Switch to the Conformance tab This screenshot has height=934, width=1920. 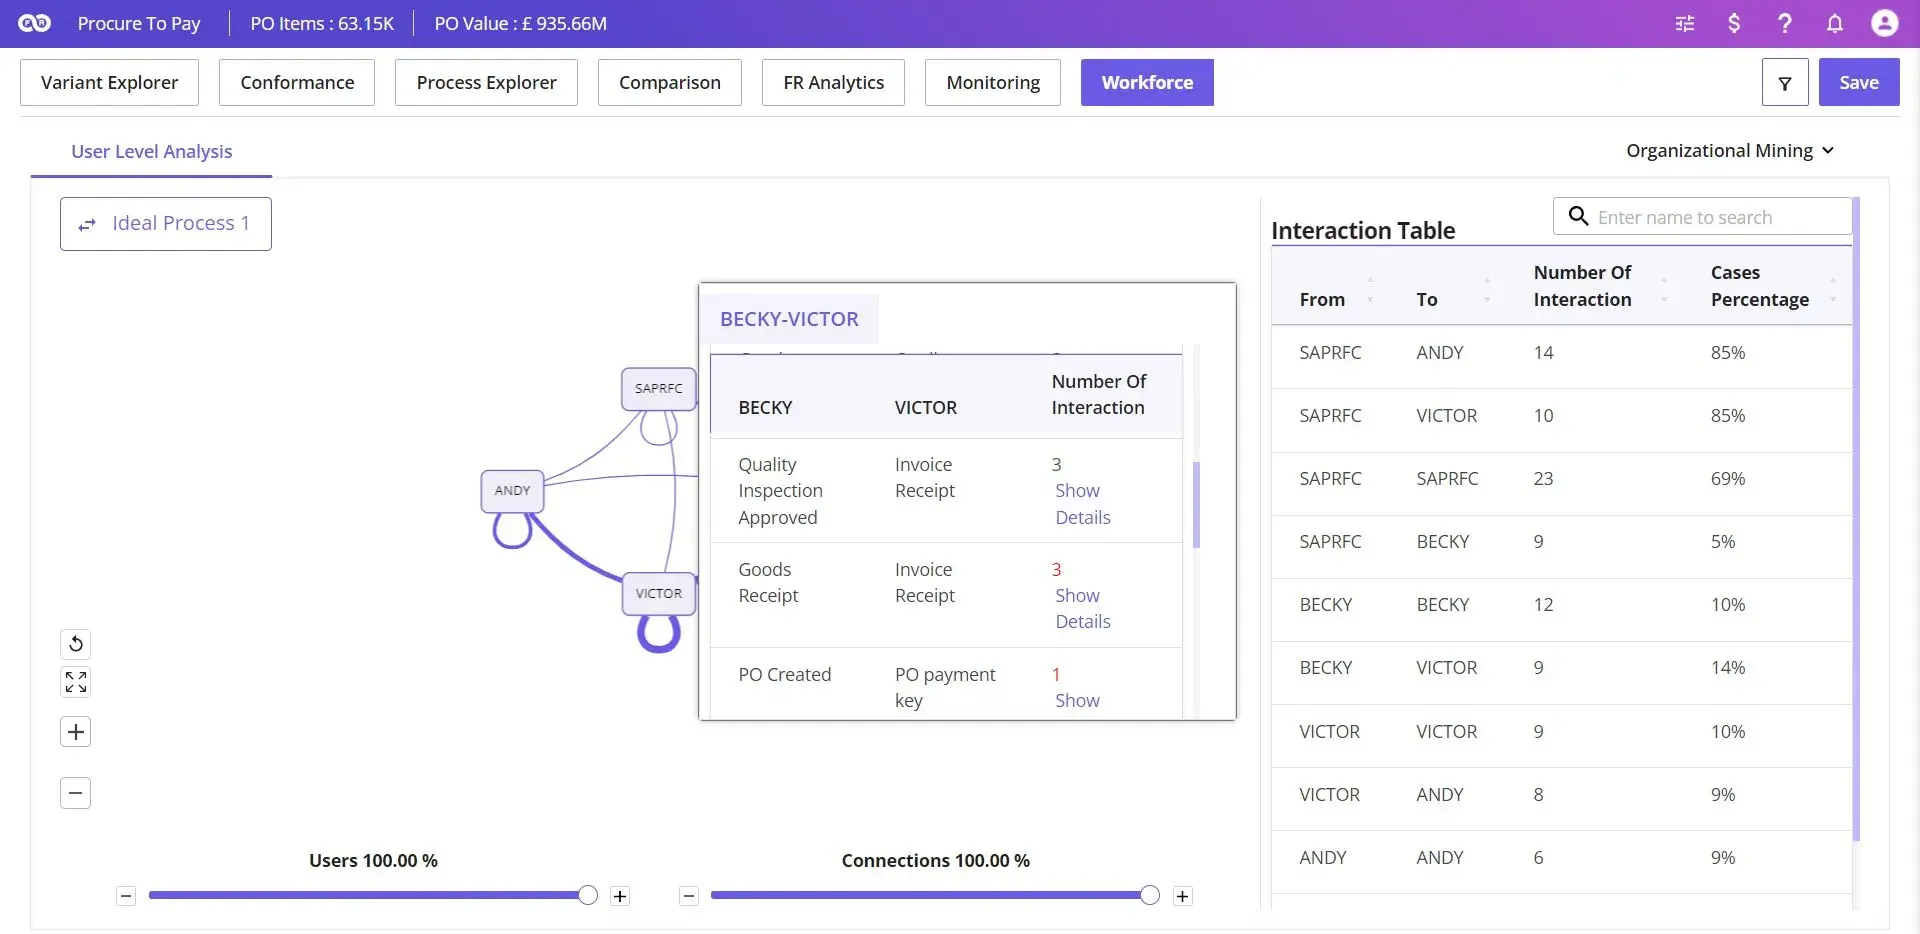(297, 83)
